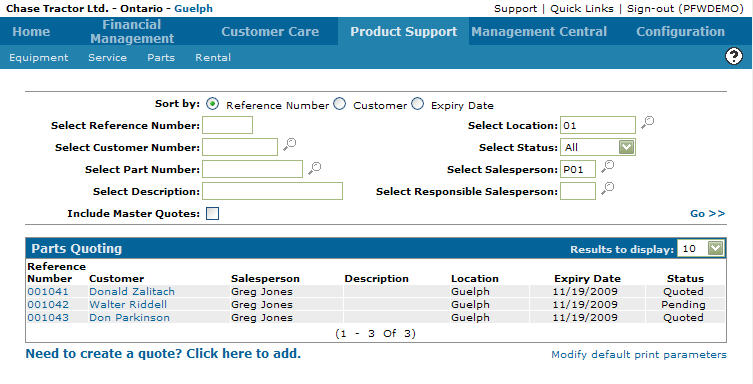
Task: Open location lookup magnifier
Action: coord(647,122)
